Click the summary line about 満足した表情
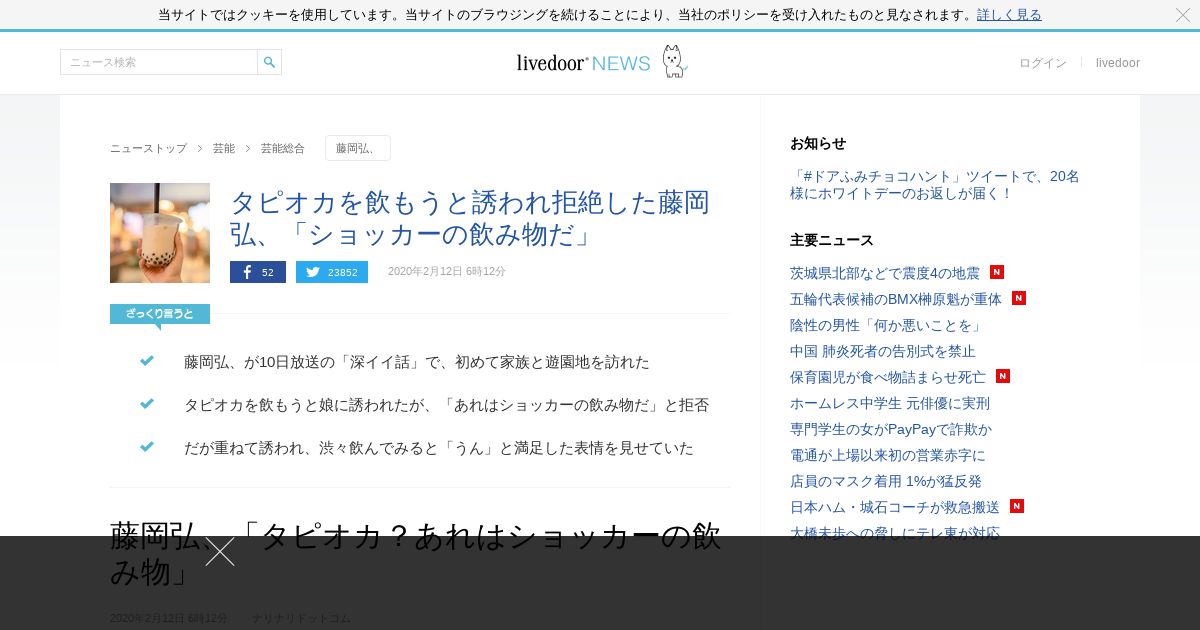Image resolution: width=1200 pixels, height=630 pixels. pyautogui.click(x=439, y=448)
